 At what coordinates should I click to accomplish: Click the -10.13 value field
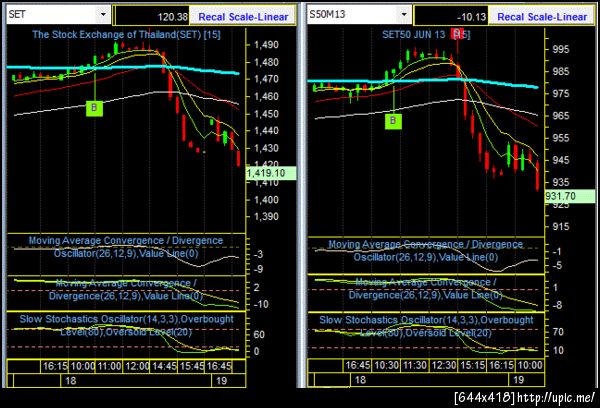[451, 16]
